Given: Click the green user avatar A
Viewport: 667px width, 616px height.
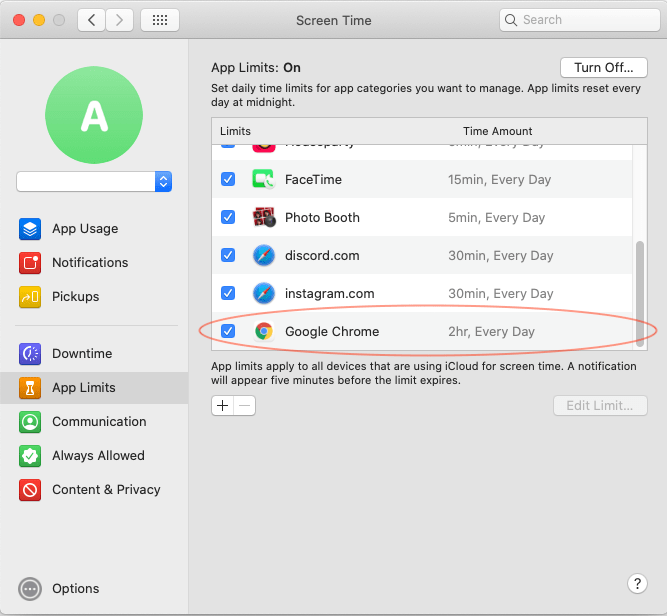Looking at the screenshot, I should coord(94,115).
